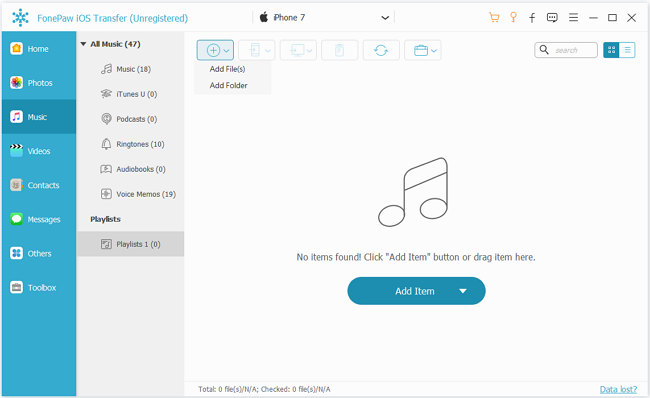
Task: Expand the Export to PC dropdown arrow
Action: (309, 51)
